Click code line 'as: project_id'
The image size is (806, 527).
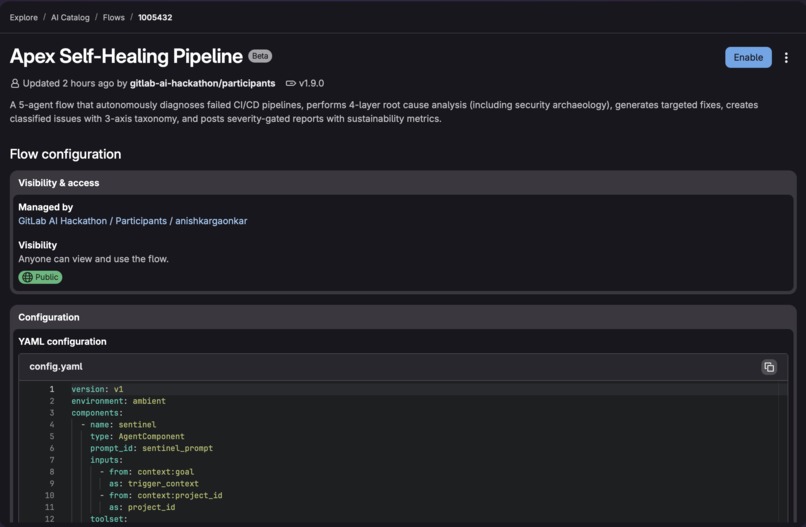(x=142, y=507)
